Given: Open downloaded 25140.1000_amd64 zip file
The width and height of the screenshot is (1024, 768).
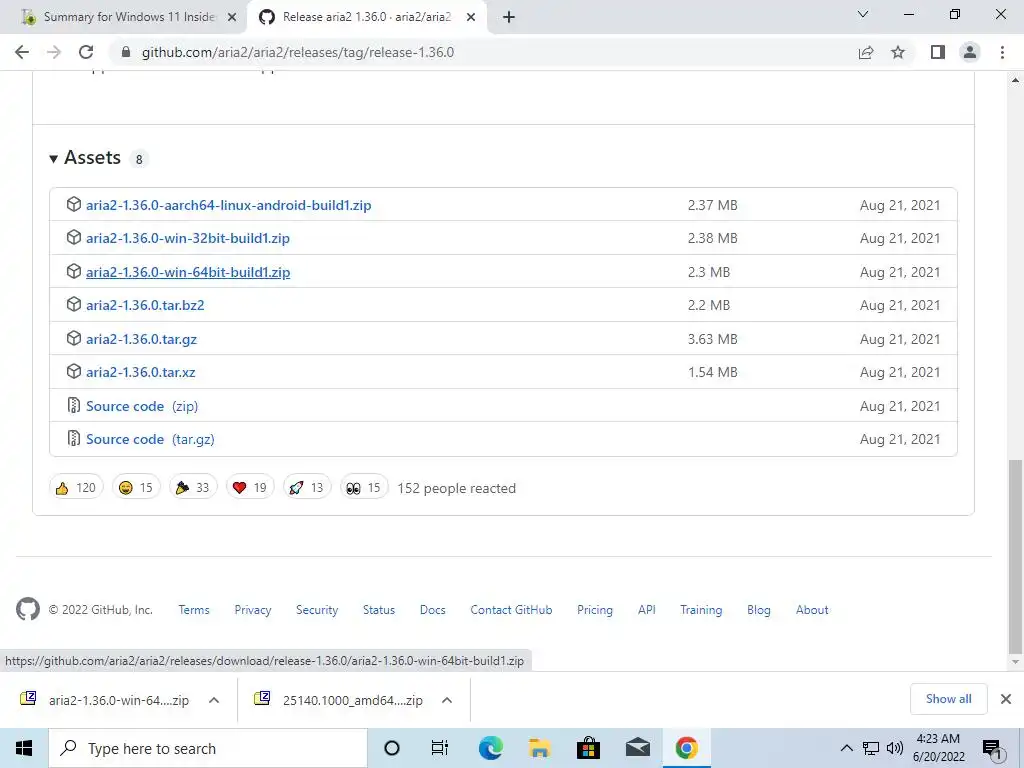Looking at the screenshot, I should (338, 700).
